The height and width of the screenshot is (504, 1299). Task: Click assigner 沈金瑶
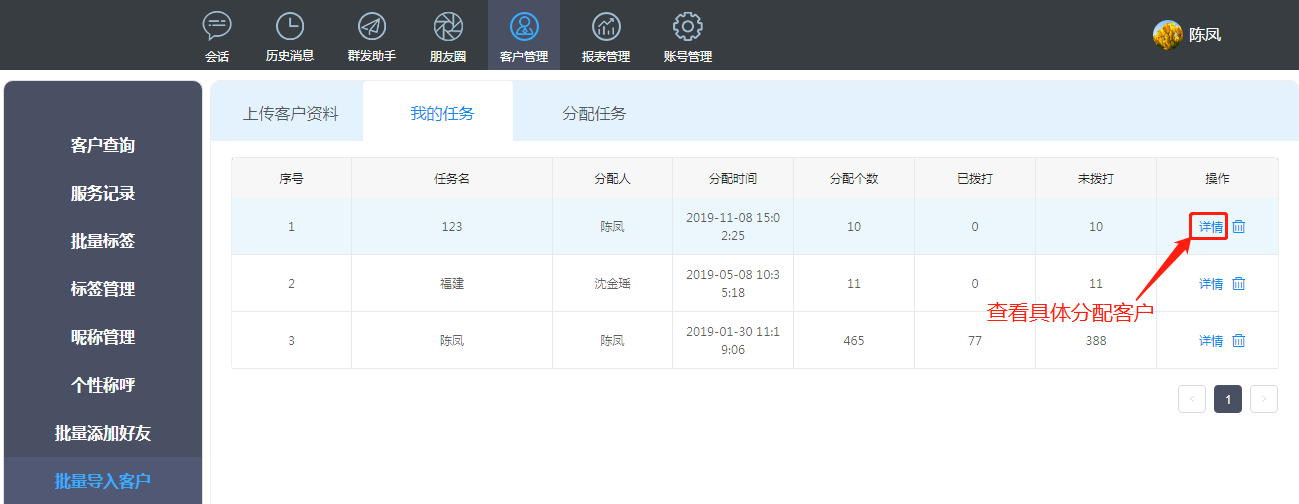(x=612, y=284)
